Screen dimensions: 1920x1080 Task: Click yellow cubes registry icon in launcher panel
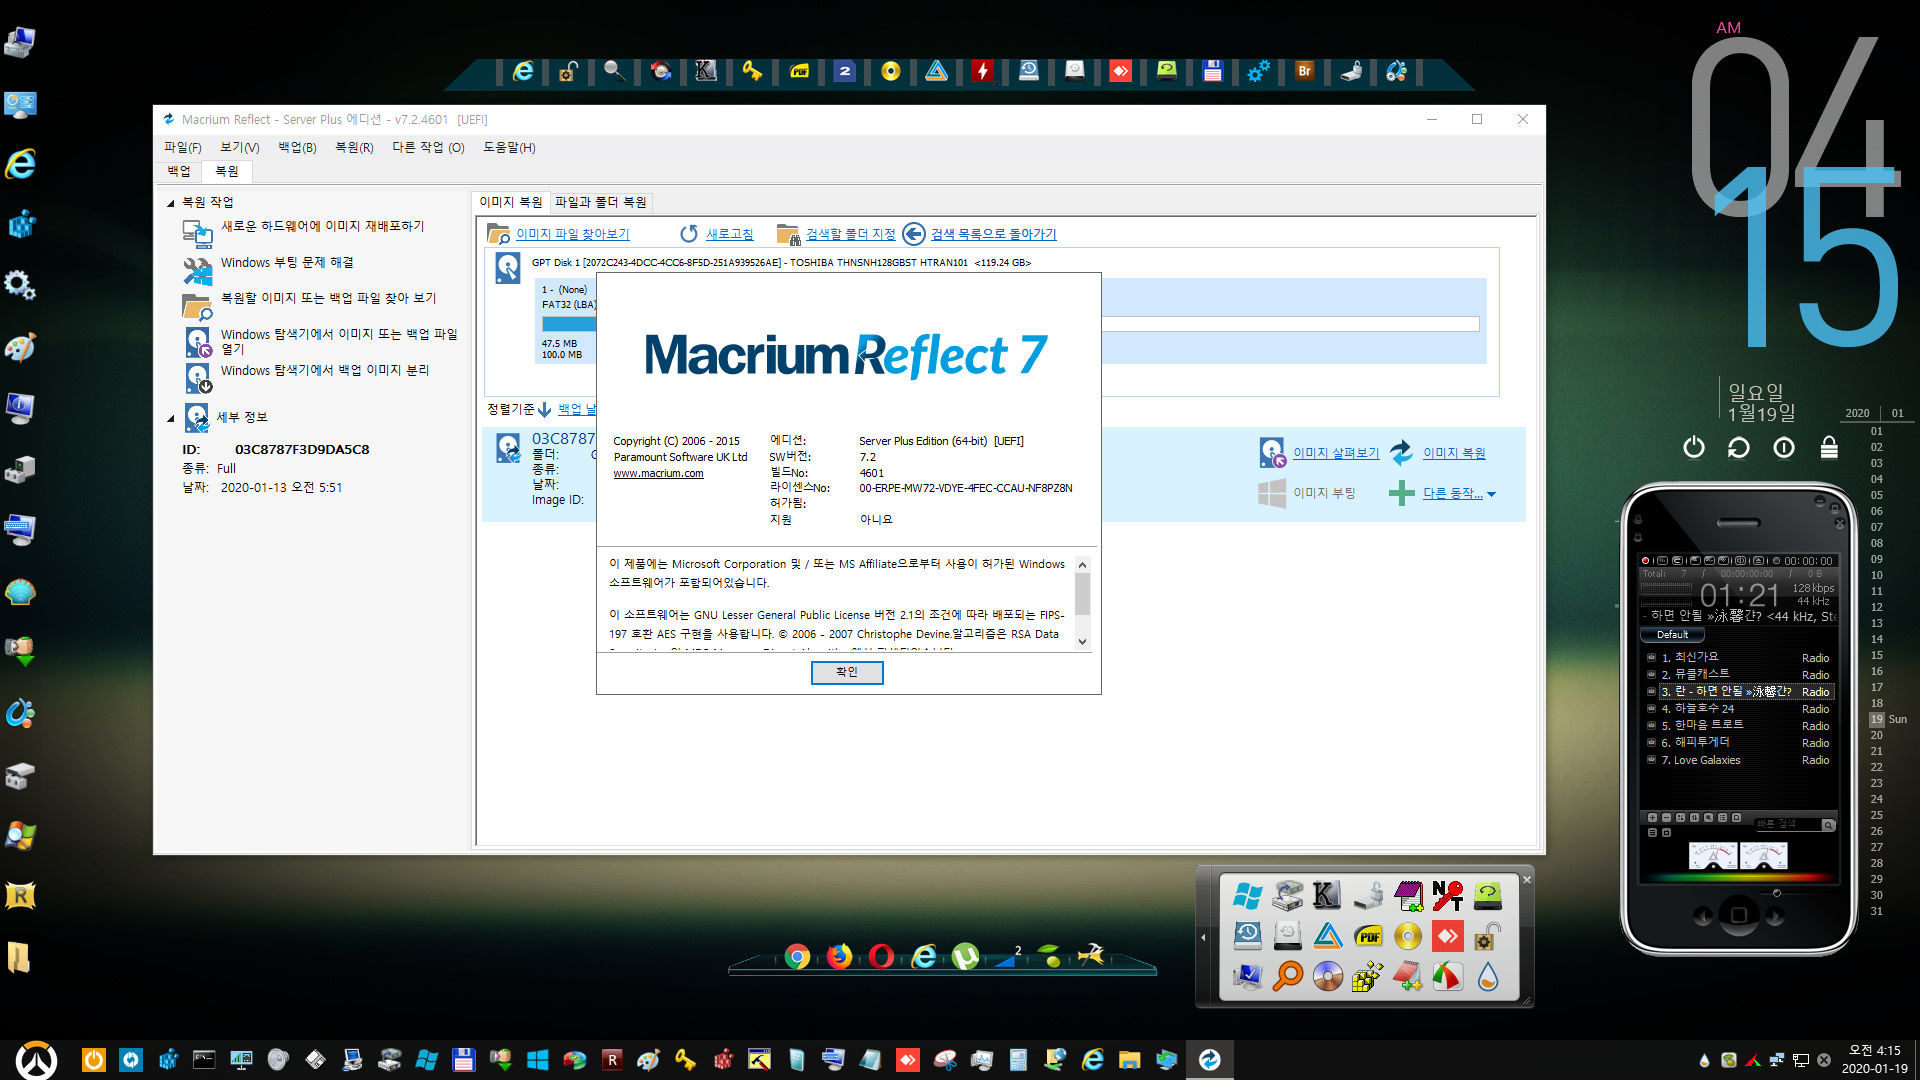[x=1367, y=975]
